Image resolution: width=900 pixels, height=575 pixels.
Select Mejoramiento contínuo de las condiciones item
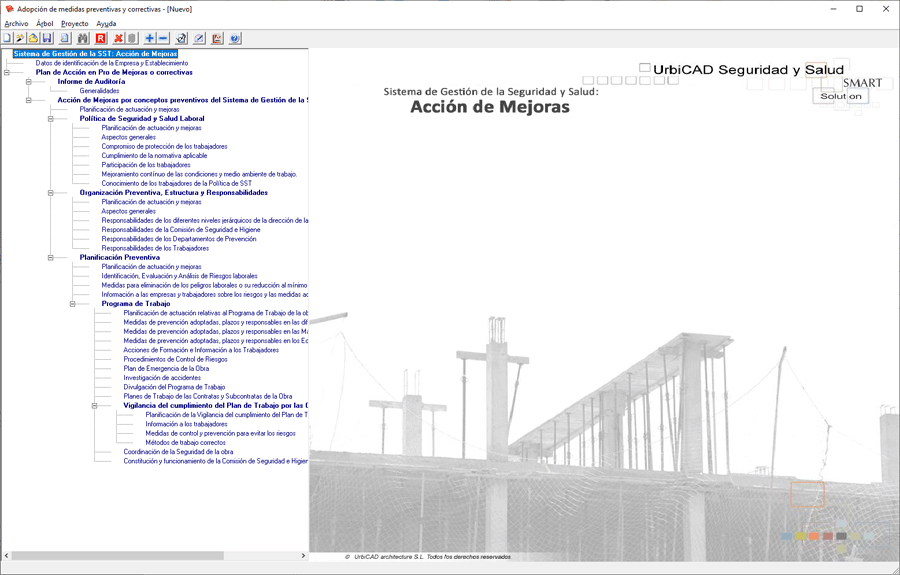[199, 174]
